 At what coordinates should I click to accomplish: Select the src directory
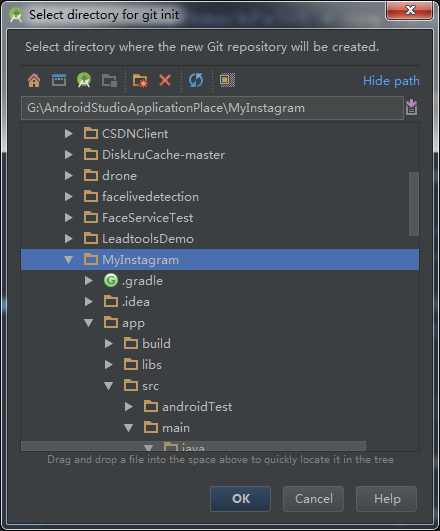[x=150, y=386]
